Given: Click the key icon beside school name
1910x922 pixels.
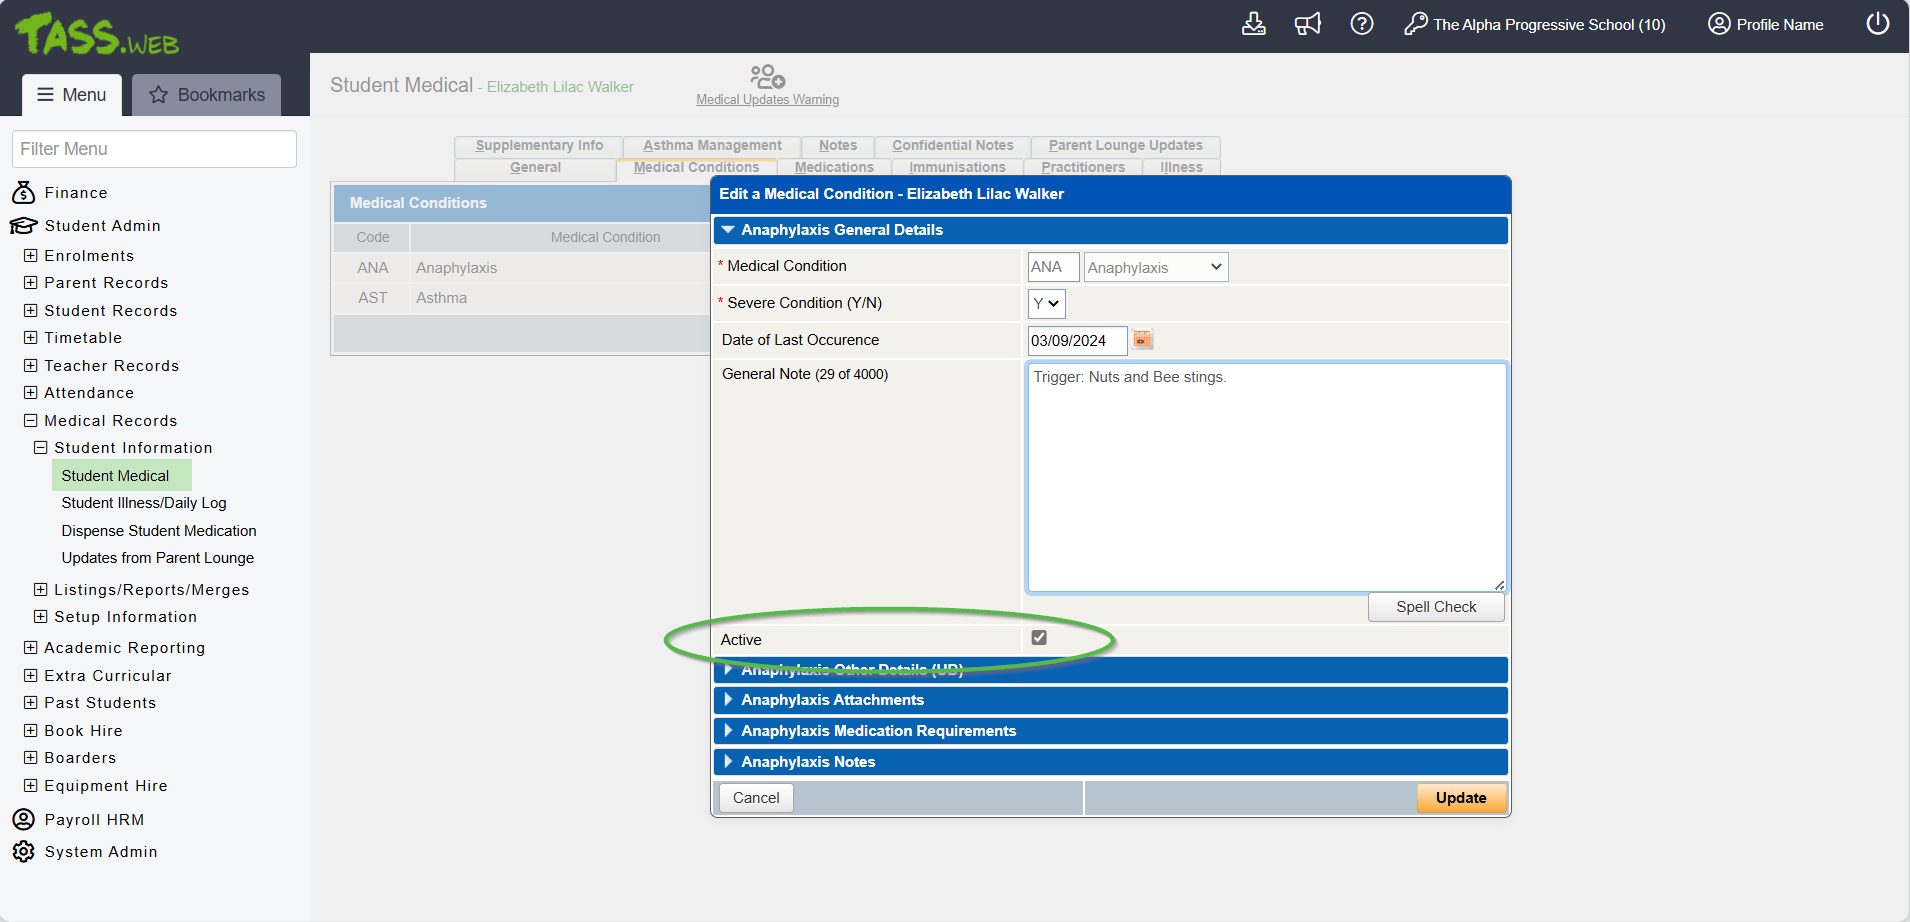Looking at the screenshot, I should [x=1415, y=24].
